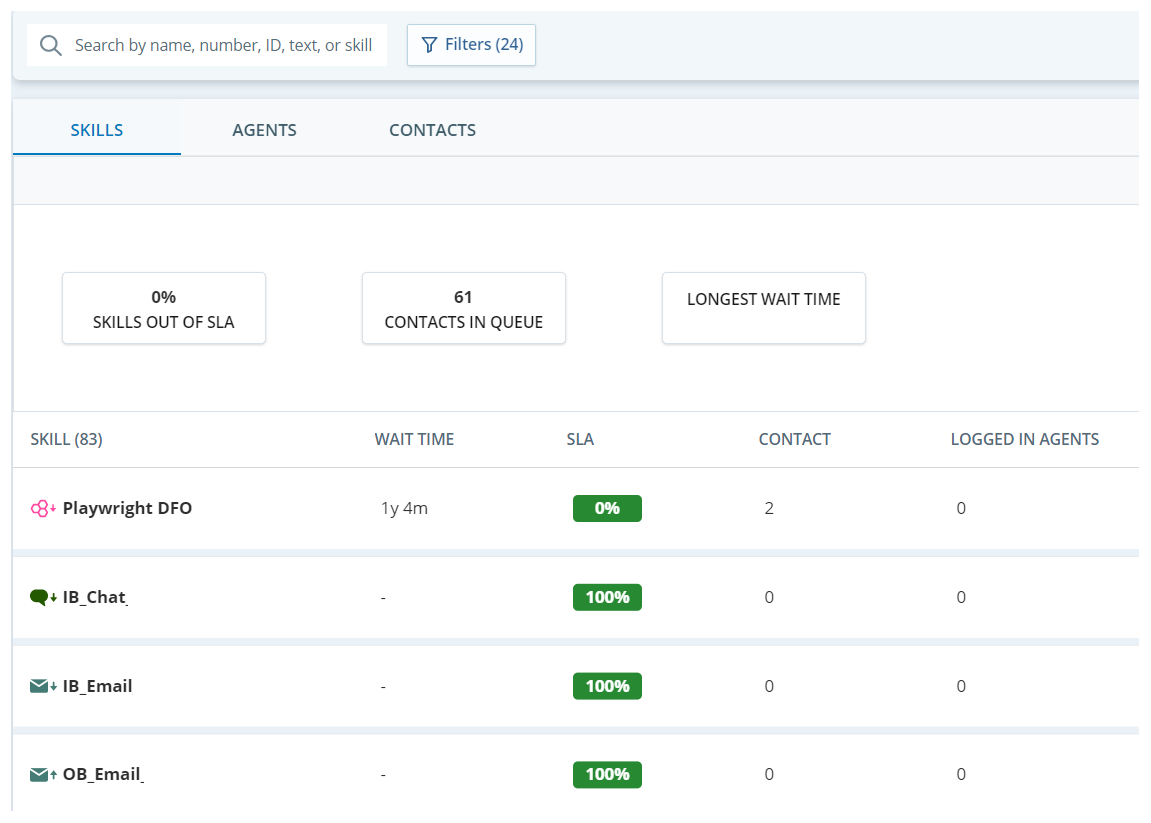Click the filter funnel icon
This screenshot has width=1151, height=823.
click(429, 45)
